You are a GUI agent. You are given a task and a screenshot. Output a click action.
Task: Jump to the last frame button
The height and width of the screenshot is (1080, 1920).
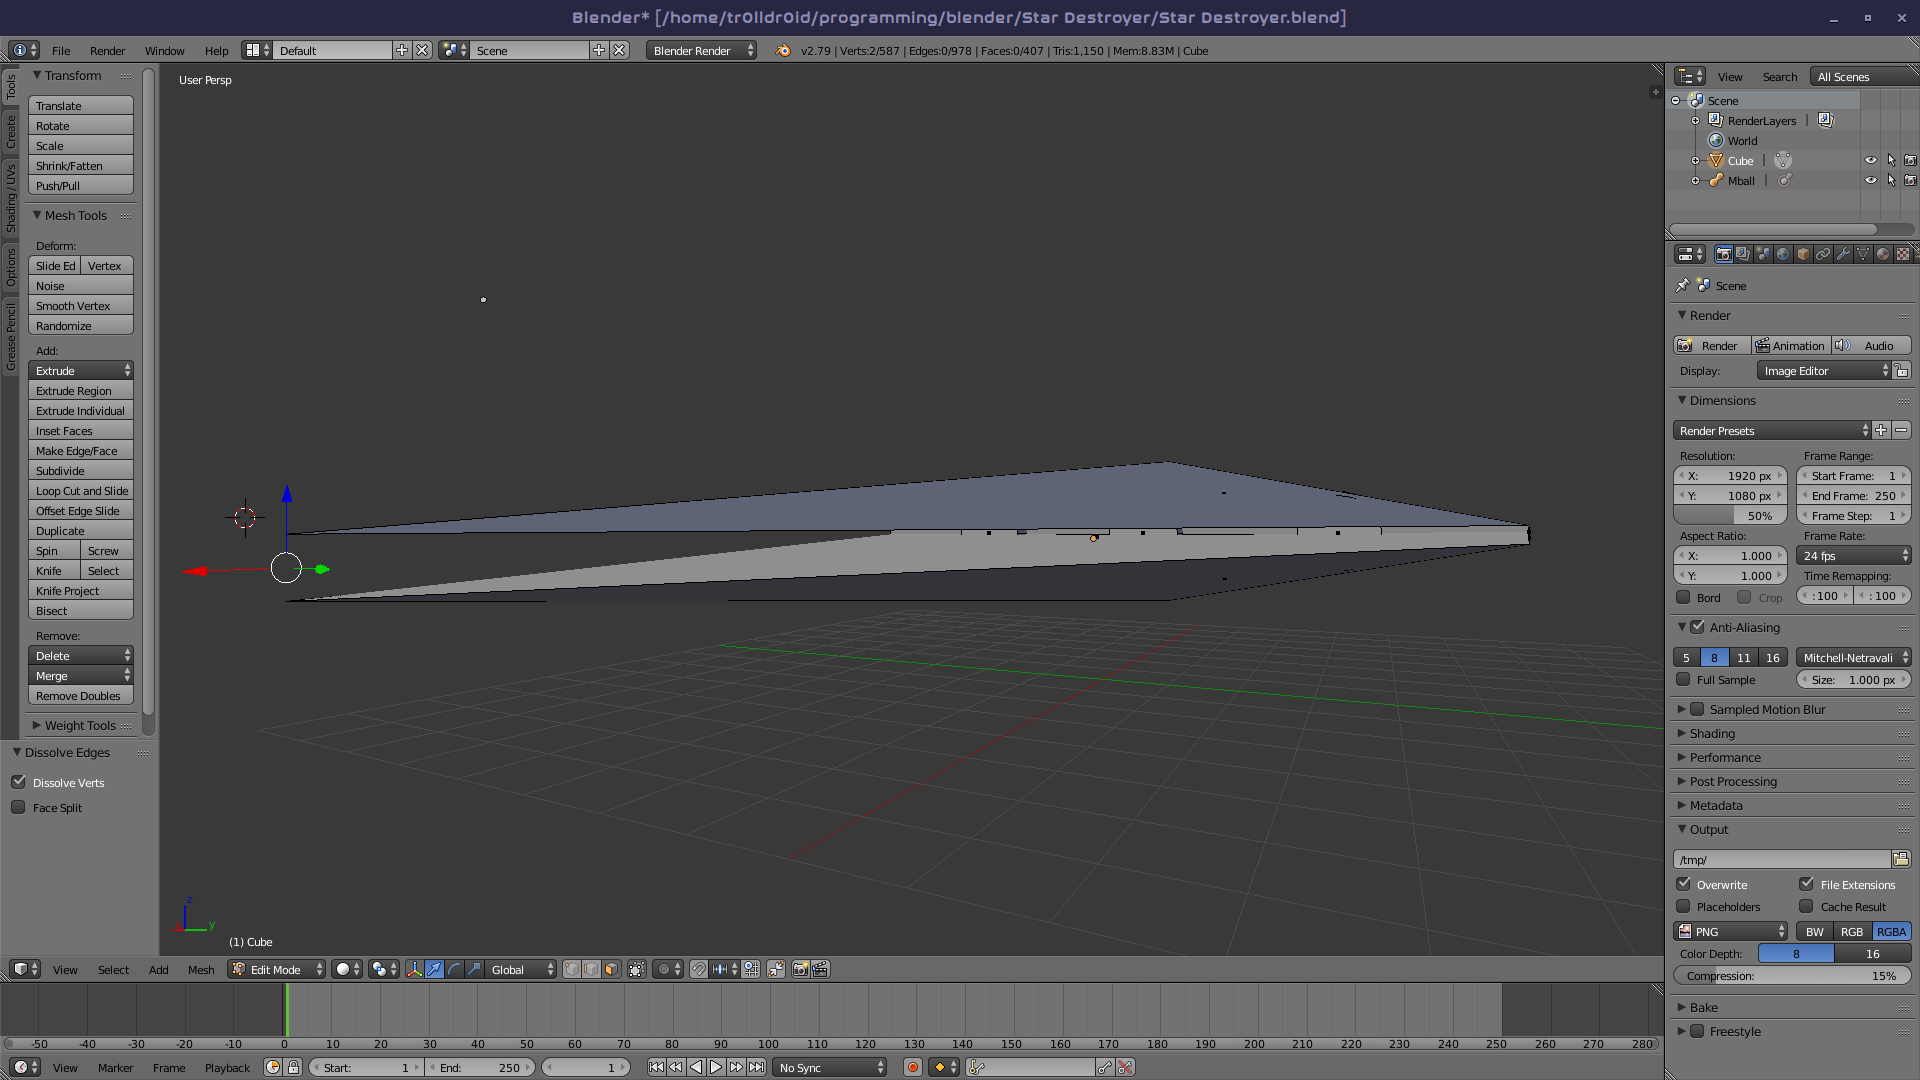[x=757, y=1067]
